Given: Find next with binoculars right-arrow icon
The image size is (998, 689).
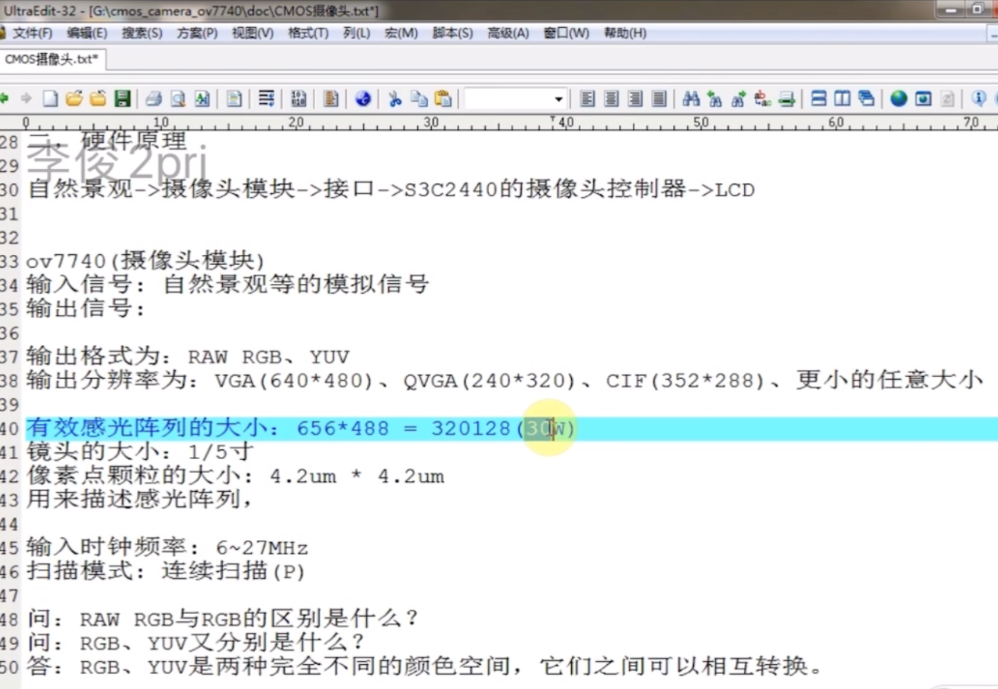Looking at the screenshot, I should pos(738,99).
